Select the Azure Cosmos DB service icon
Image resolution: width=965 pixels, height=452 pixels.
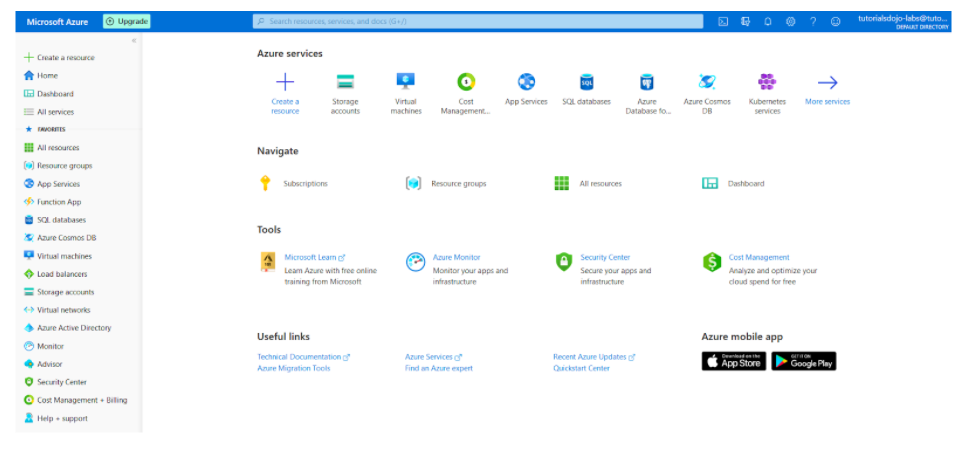707,83
